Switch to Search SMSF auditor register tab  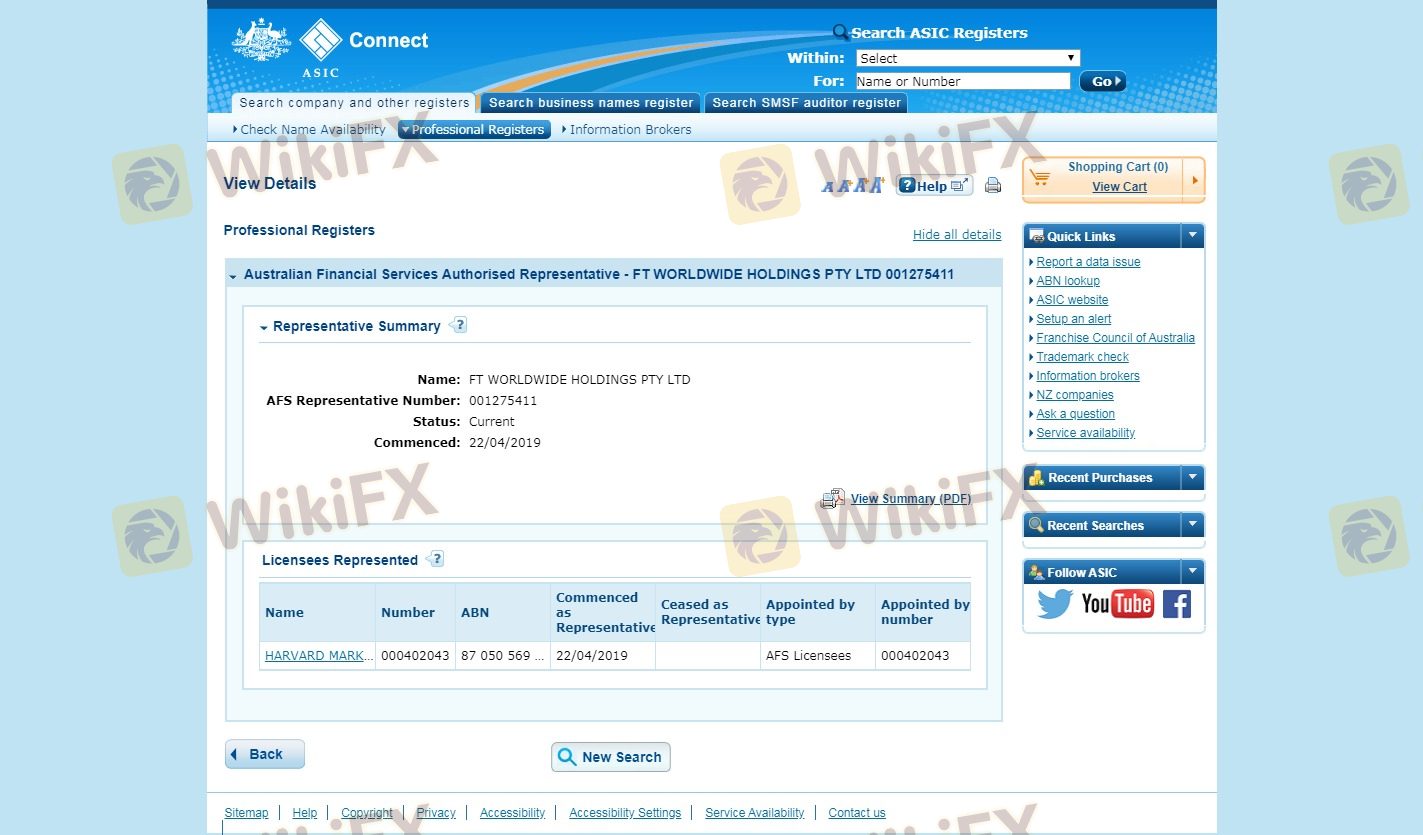tap(806, 103)
